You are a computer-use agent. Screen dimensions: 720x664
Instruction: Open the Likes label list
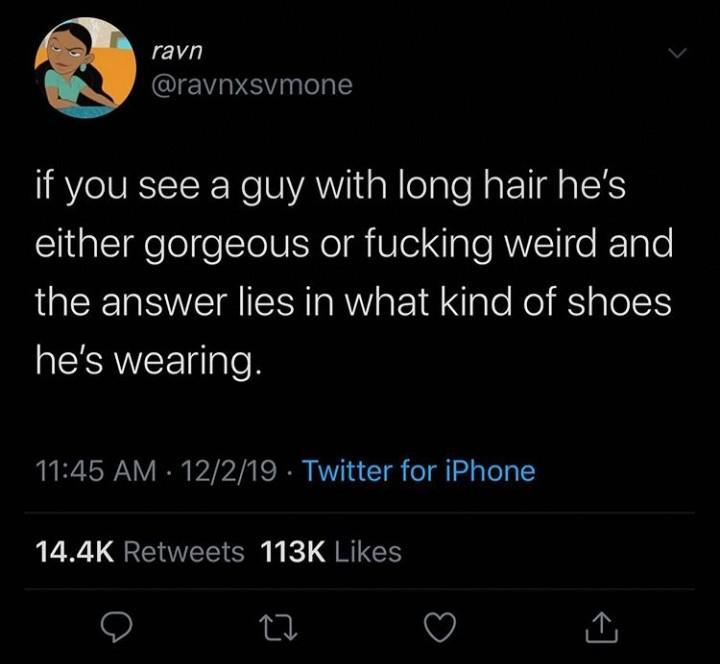point(368,551)
